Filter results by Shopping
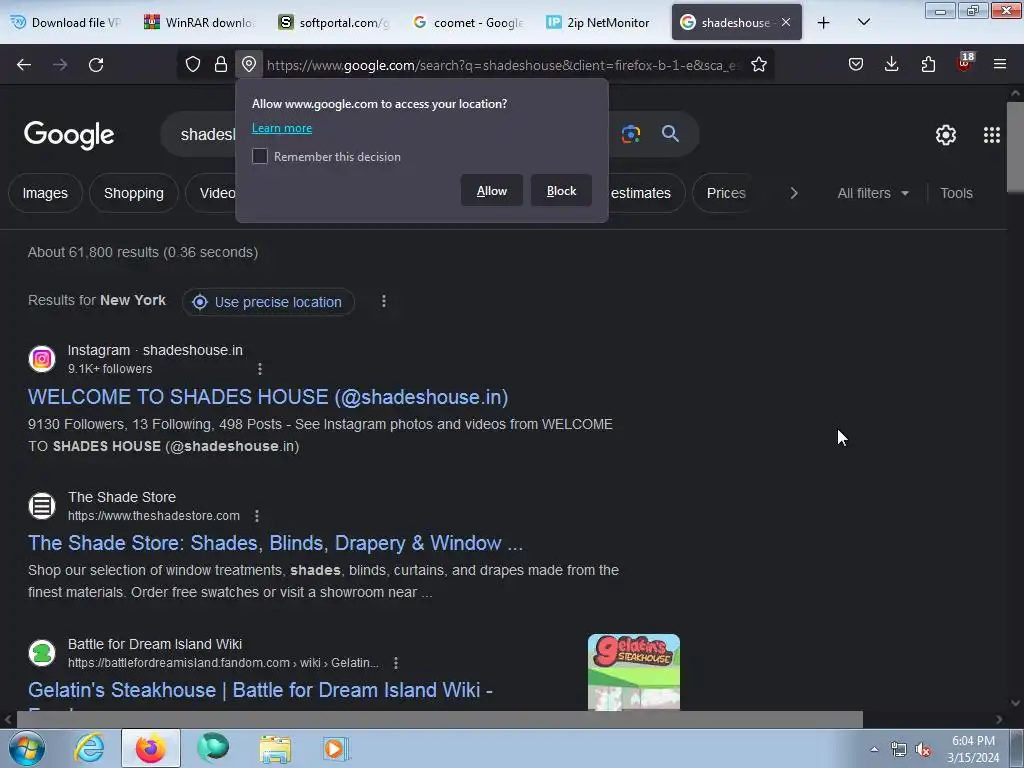 tap(134, 193)
